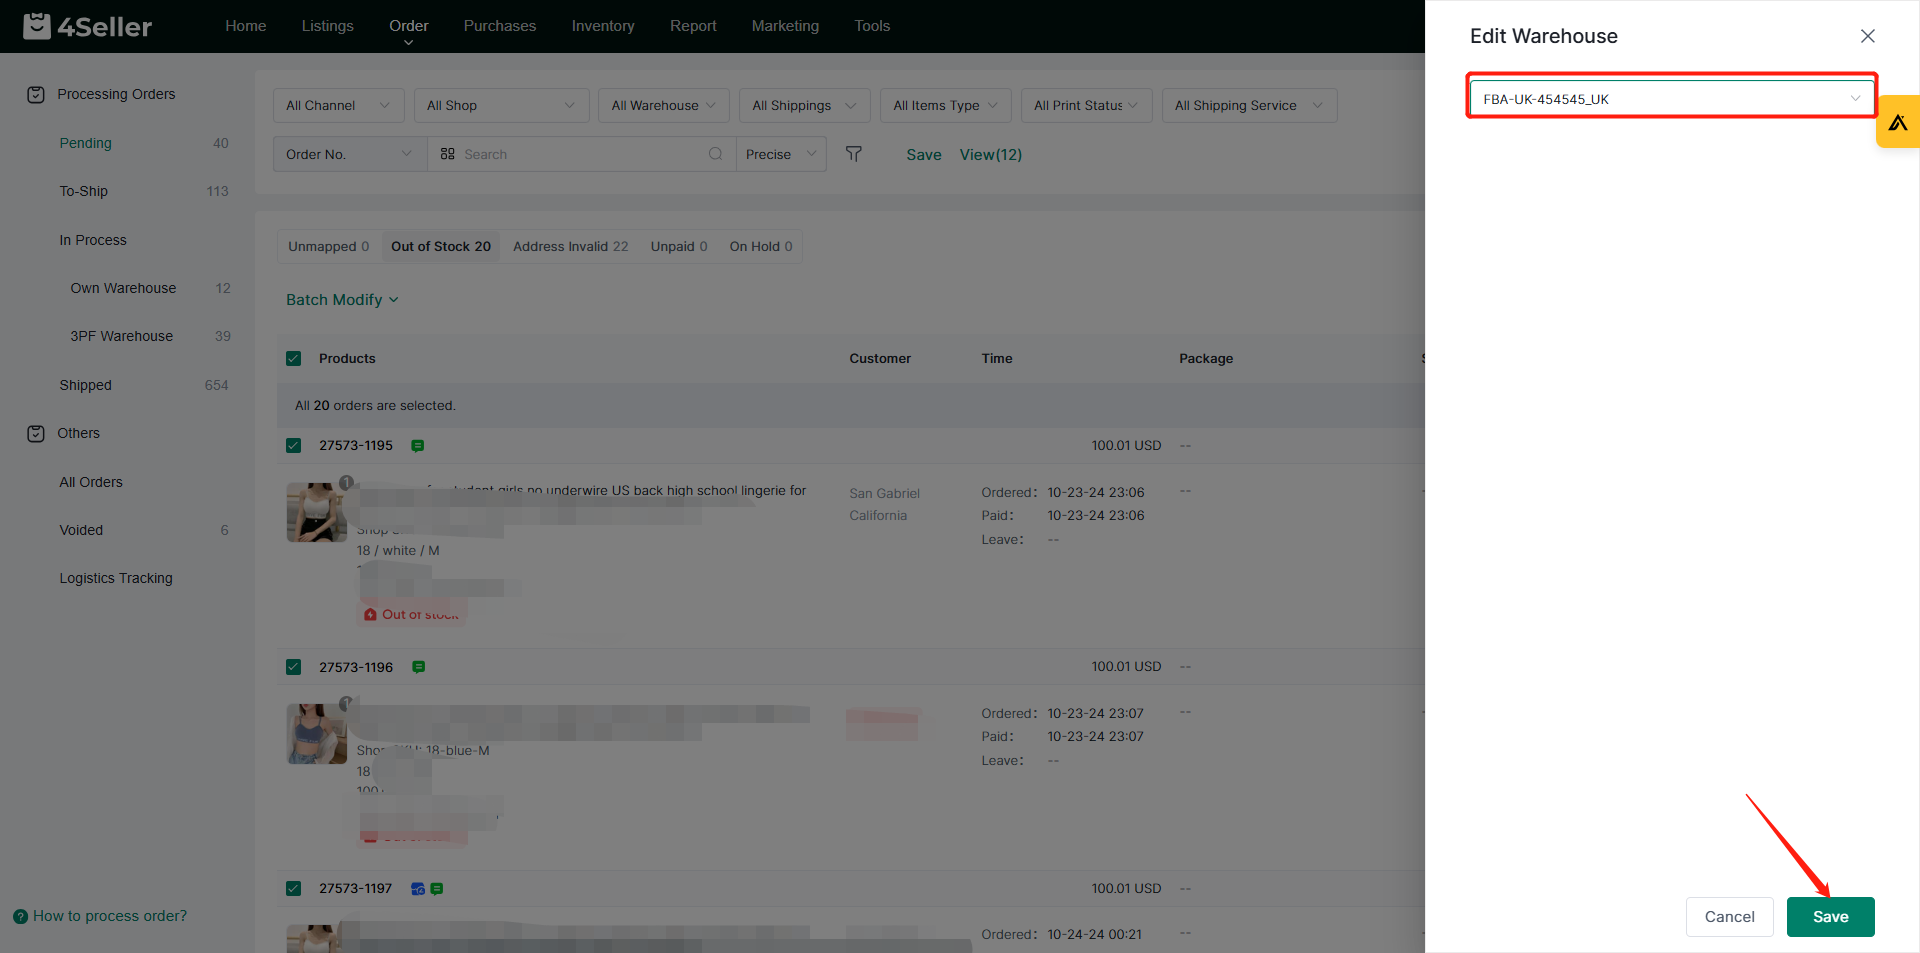The width and height of the screenshot is (1920, 953).
Task: Close the Edit Warehouse panel
Action: [1867, 36]
